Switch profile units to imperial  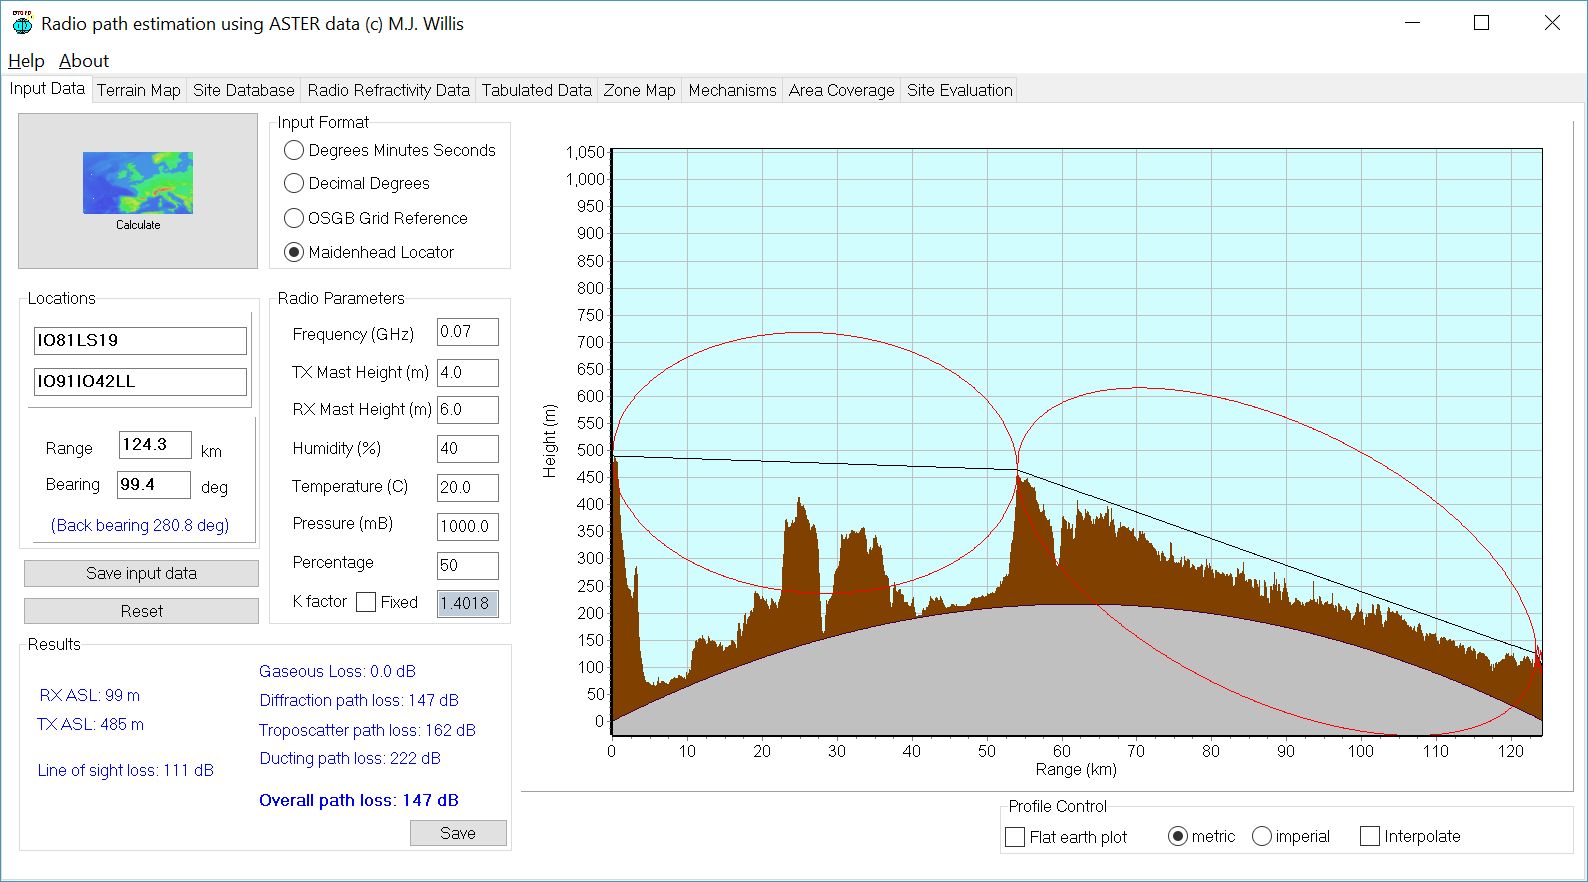click(x=1262, y=836)
